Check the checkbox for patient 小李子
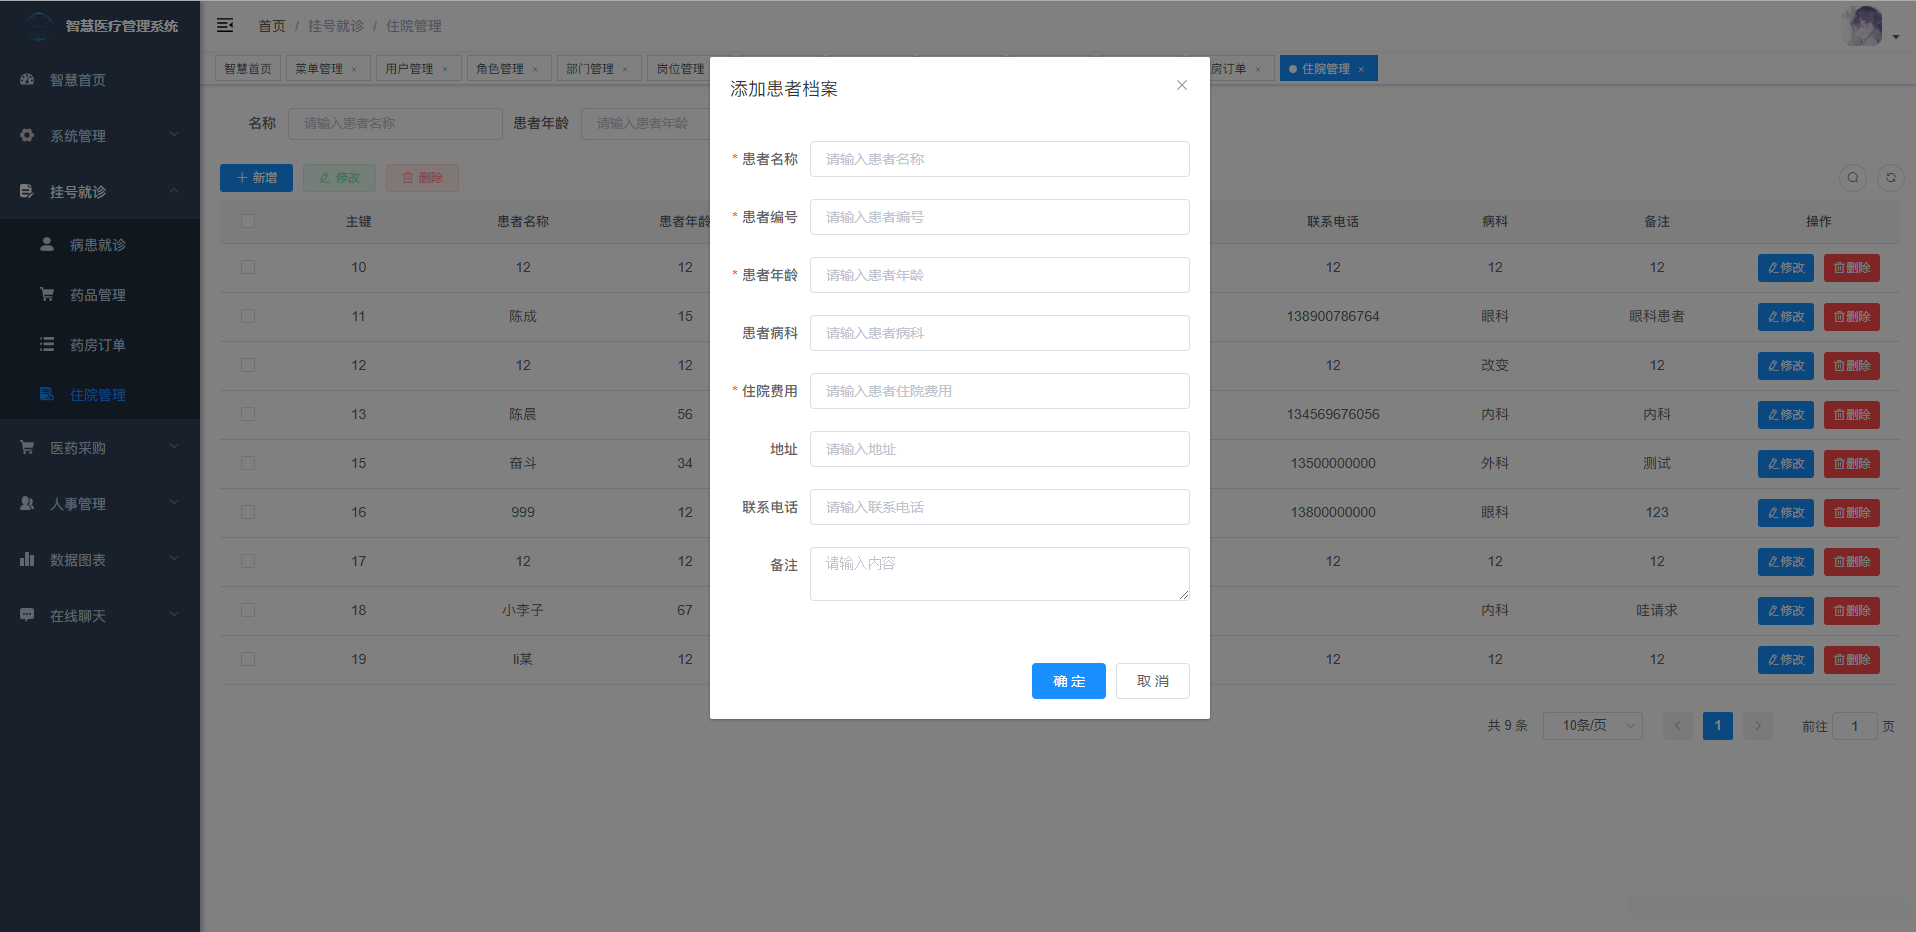 [x=247, y=610]
